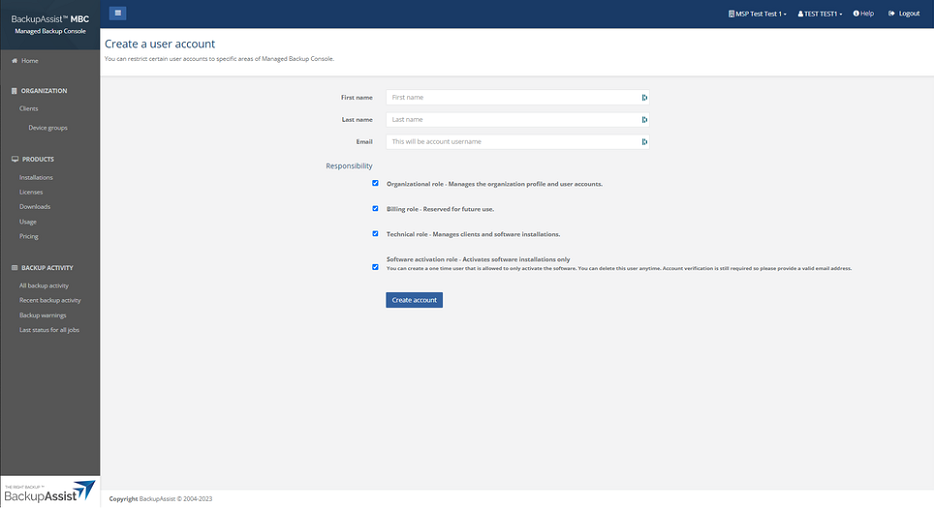Toggle the hamburger sidebar menu button

(117, 13)
